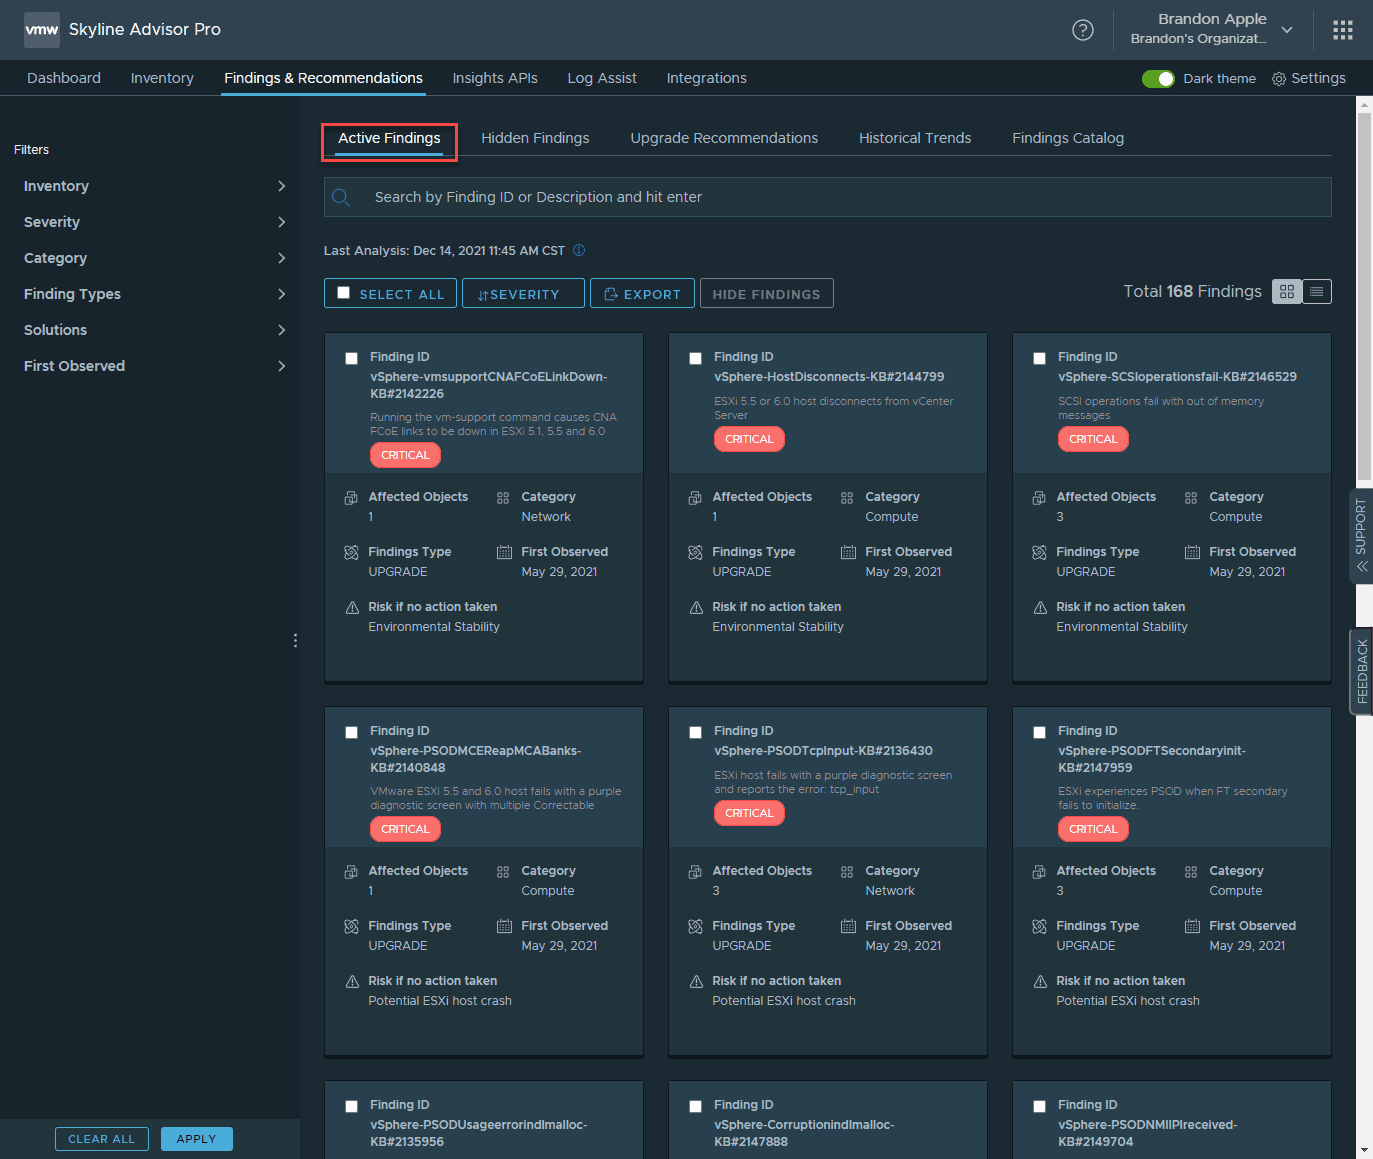Screen dimensions: 1373x1159
Task: Click the Last Analysis info icon
Action: point(578,250)
